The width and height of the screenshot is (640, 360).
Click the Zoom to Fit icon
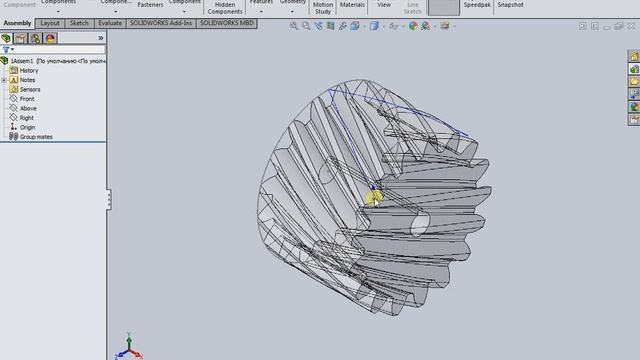pos(293,26)
